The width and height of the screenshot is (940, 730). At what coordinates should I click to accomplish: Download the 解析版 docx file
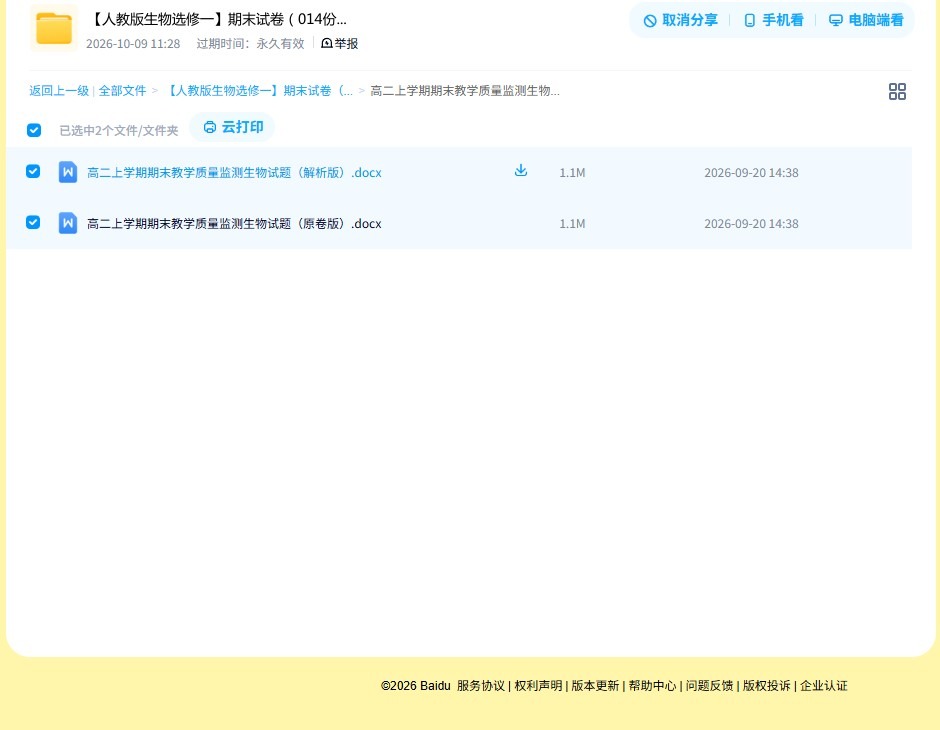521,171
